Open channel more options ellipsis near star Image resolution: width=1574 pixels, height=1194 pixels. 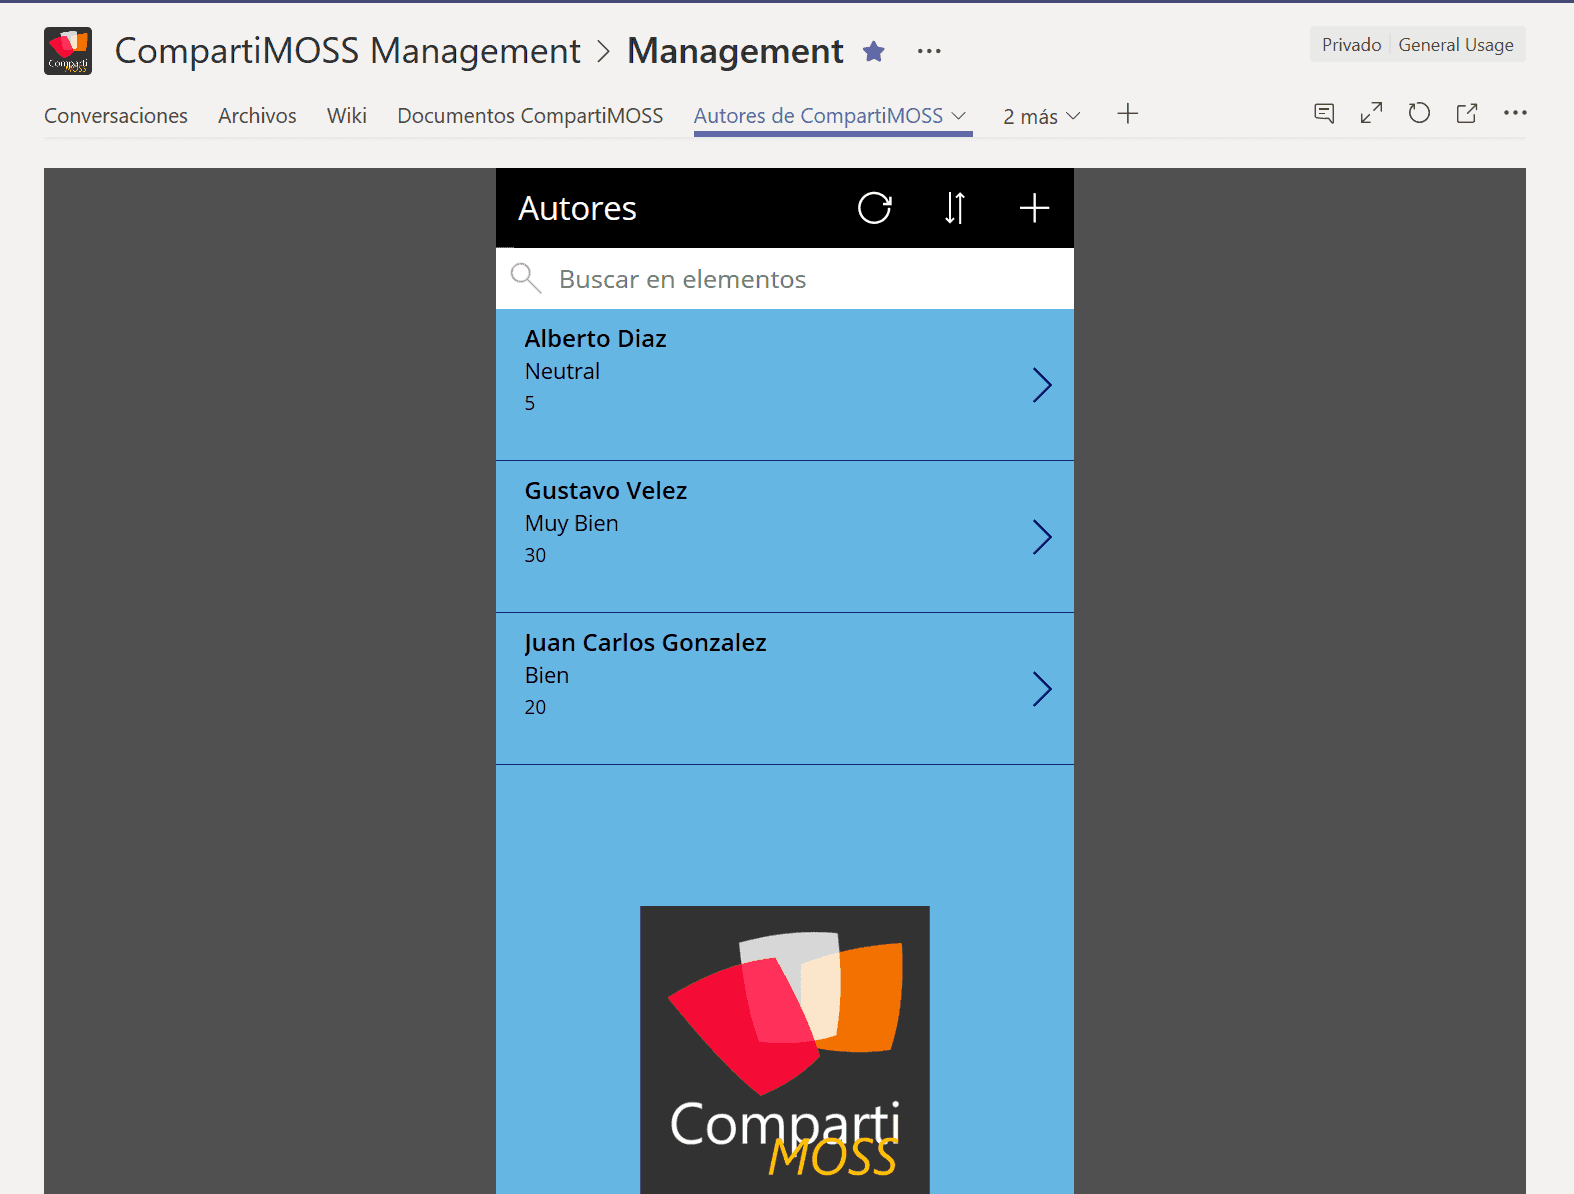tap(929, 51)
